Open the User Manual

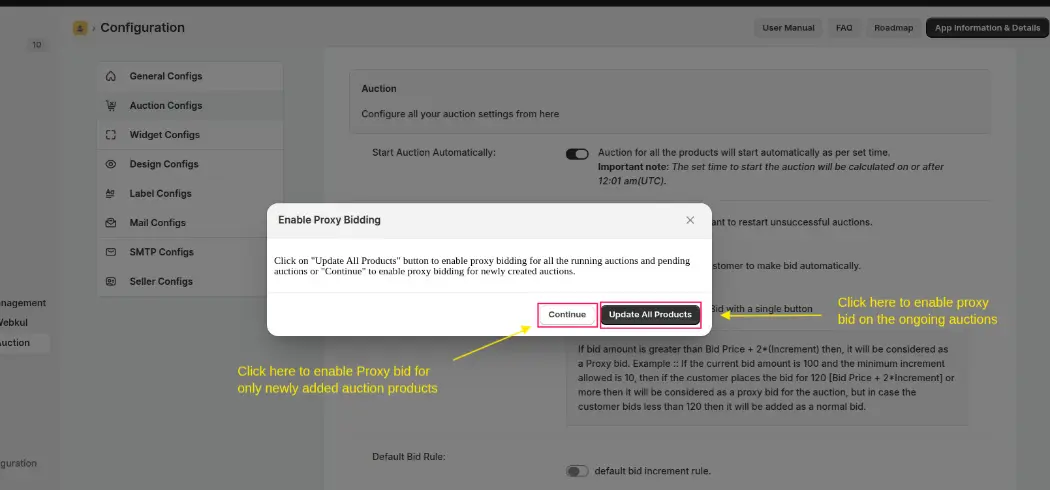(x=788, y=28)
